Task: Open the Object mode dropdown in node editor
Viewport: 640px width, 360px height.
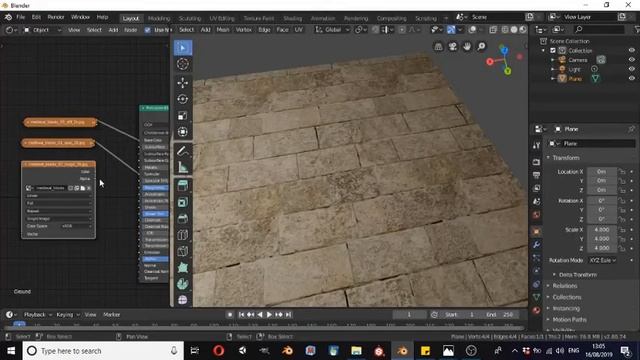Action: pyautogui.click(x=42, y=30)
